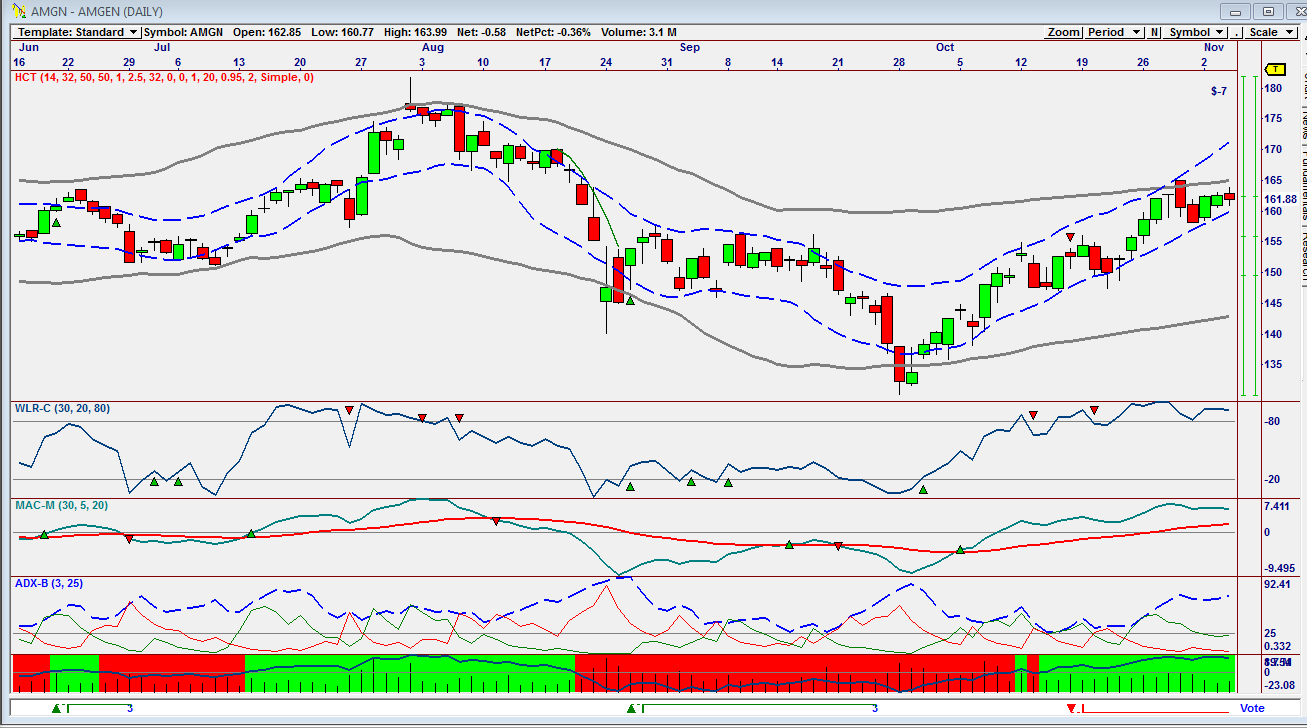The image size is (1307, 728).
Task: Open the Template: Standard dropdown
Action: pyautogui.click(x=77, y=32)
